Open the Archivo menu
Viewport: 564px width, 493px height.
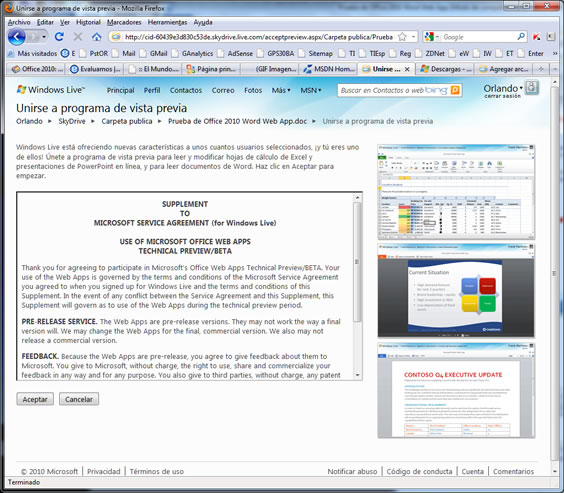pyautogui.click(x=19, y=22)
